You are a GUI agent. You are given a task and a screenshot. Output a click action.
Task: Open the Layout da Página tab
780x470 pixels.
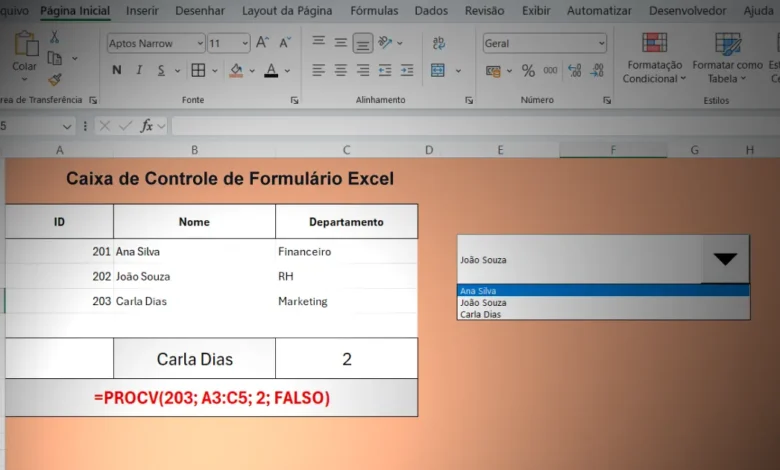coord(287,10)
